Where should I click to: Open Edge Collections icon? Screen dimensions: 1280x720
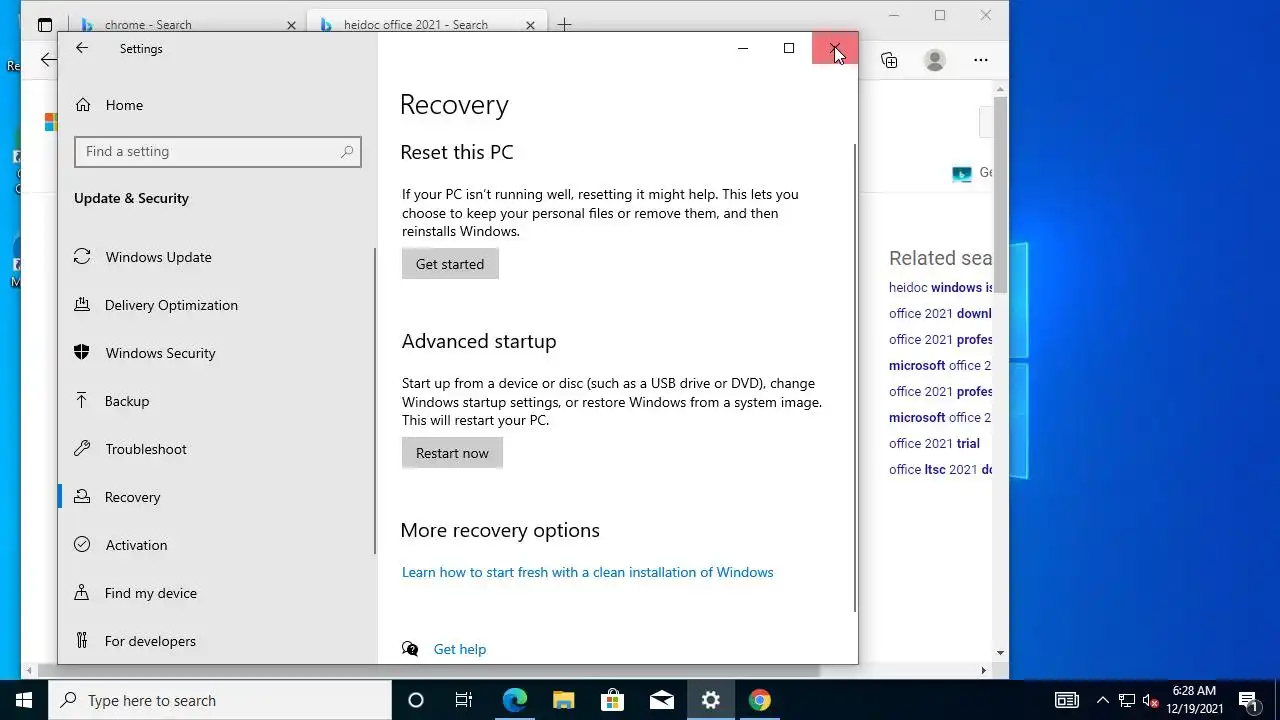pyautogui.click(x=889, y=60)
